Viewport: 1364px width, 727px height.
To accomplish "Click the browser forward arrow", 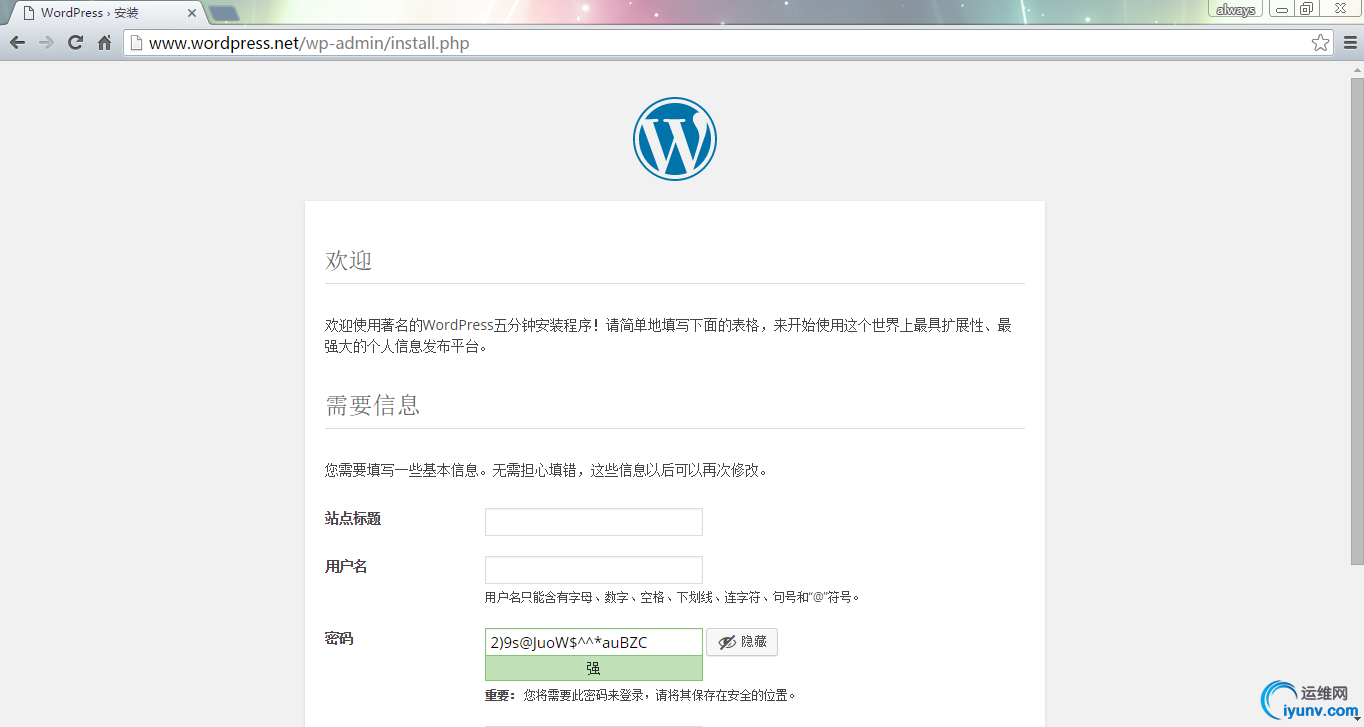I will pos(46,43).
